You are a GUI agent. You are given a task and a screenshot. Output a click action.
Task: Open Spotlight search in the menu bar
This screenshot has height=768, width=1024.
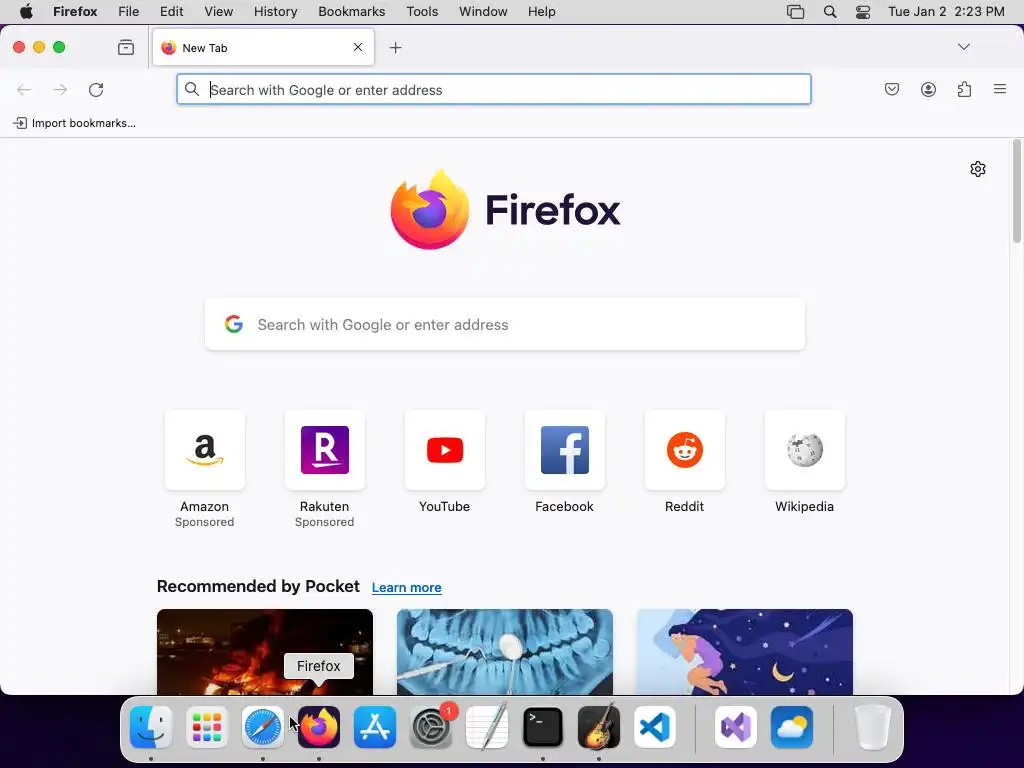click(830, 12)
